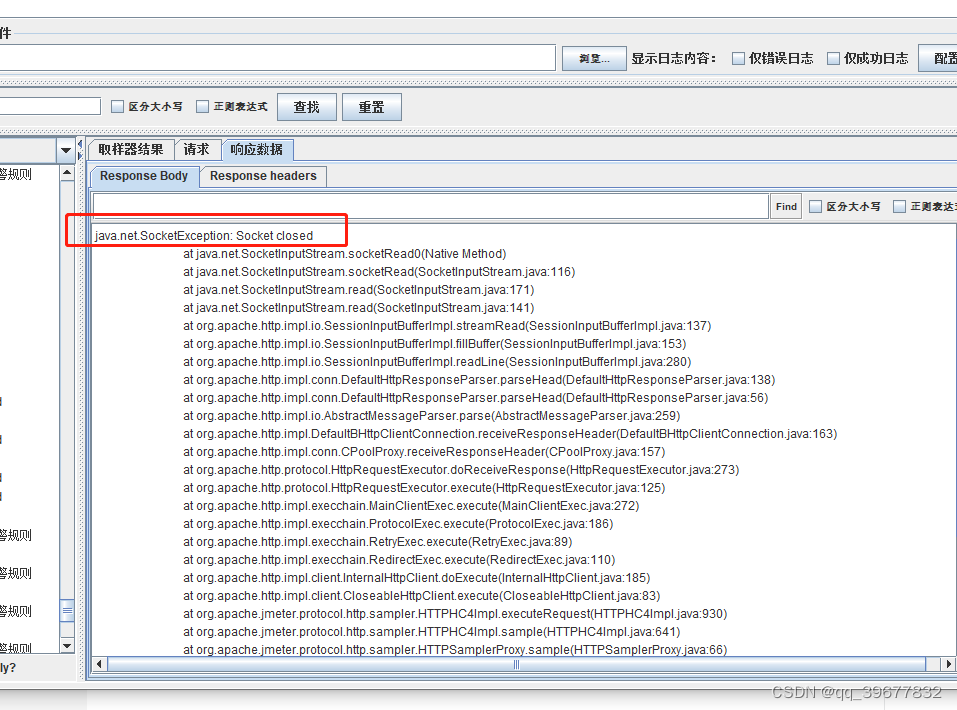Click the DefaultBHttpClientConnection.receiveResponseHeader stack line
957x710 pixels.
click(510, 434)
